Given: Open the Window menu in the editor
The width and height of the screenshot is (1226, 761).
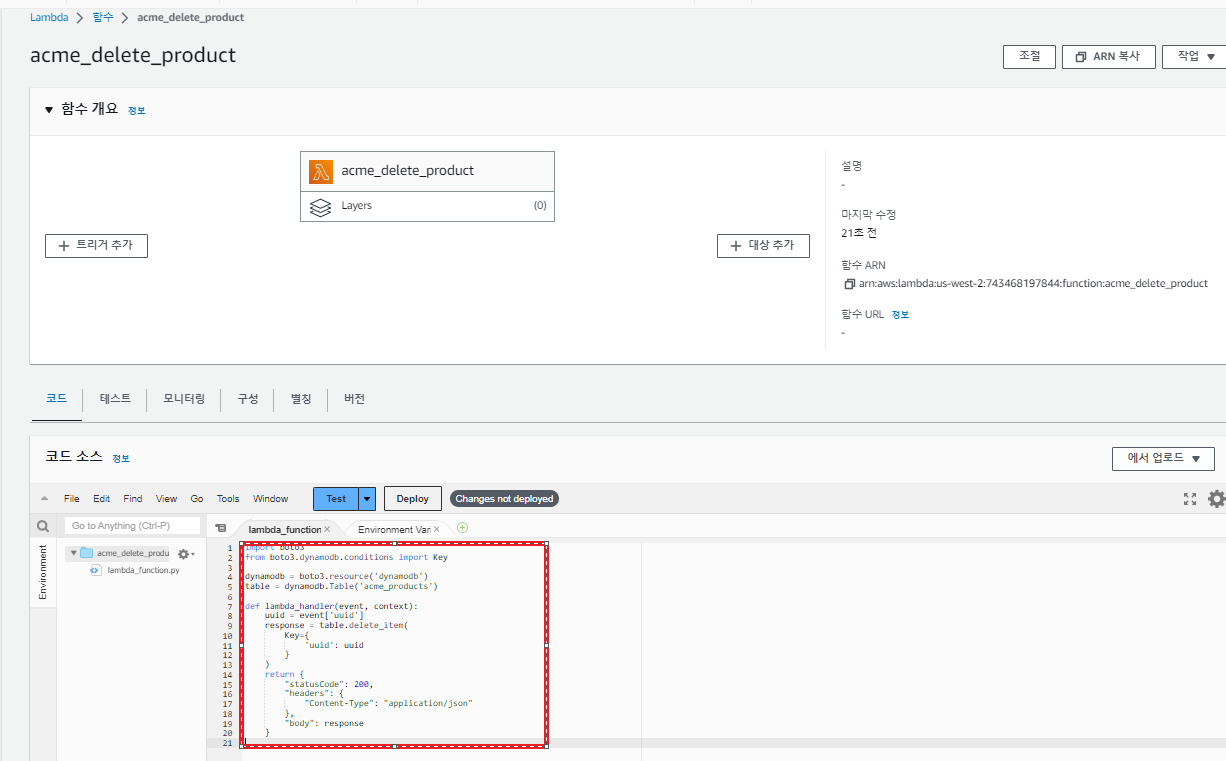Looking at the screenshot, I should coord(270,498).
